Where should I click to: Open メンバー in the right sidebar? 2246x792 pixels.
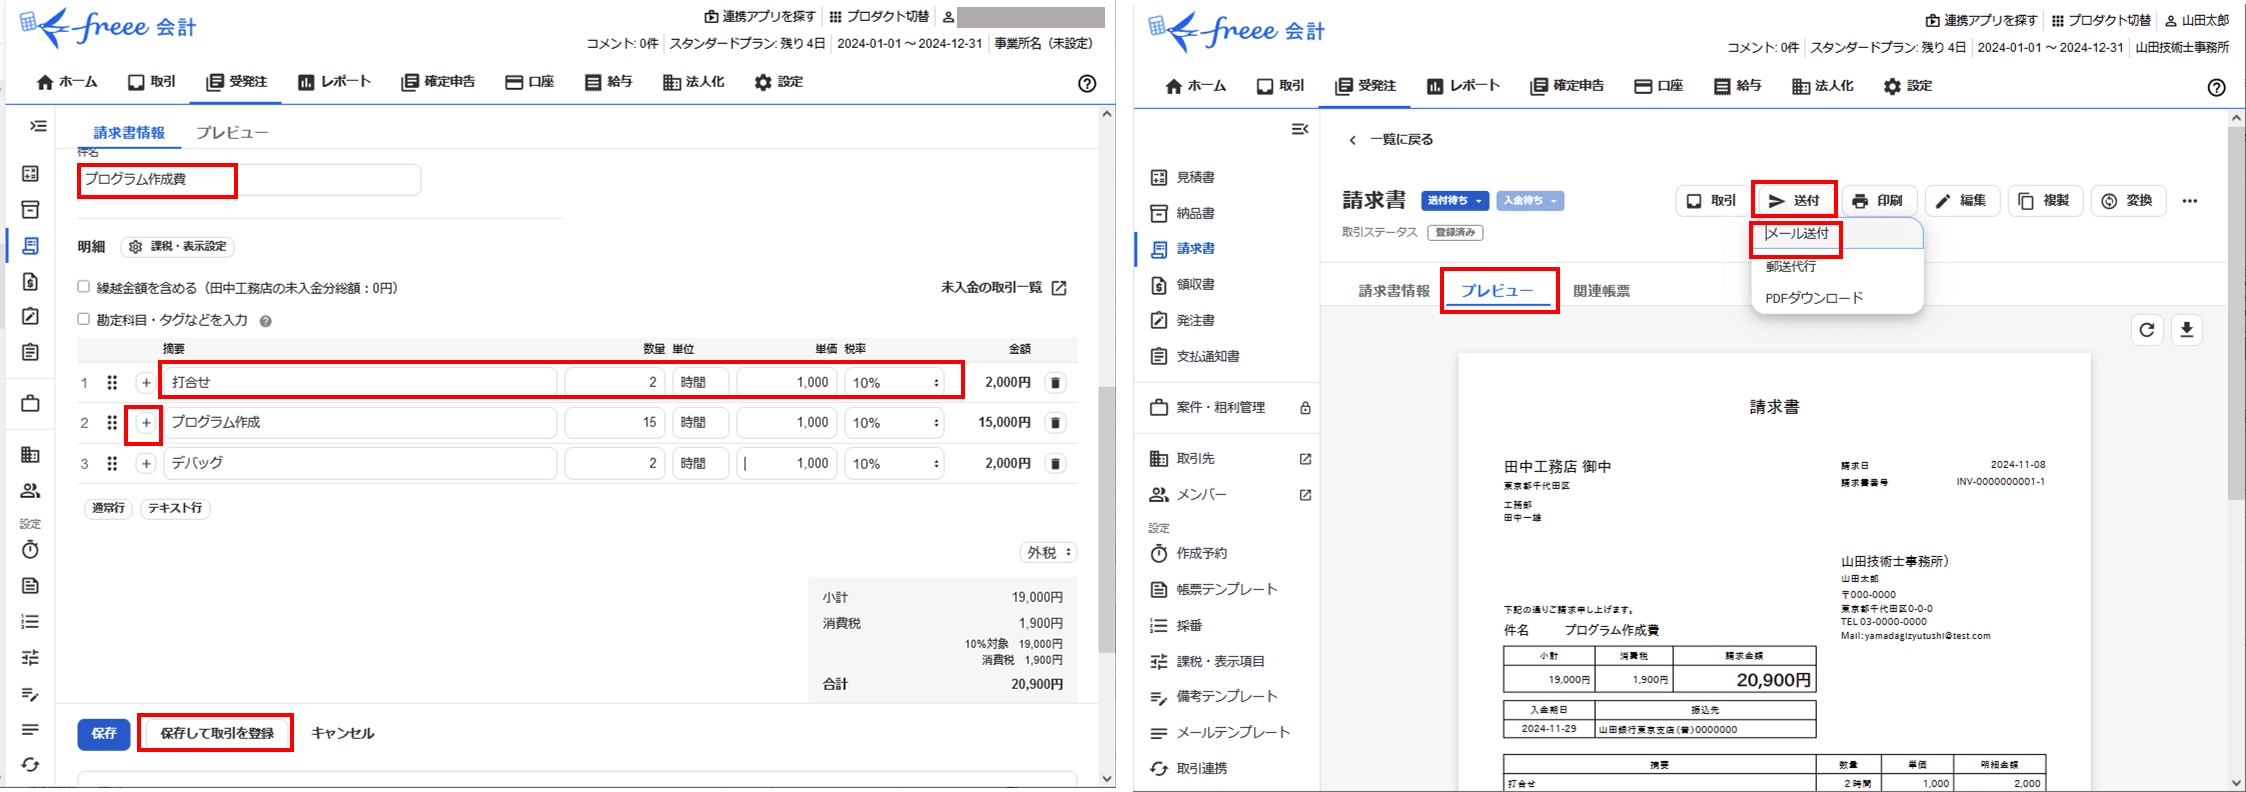pyautogui.click(x=1230, y=494)
